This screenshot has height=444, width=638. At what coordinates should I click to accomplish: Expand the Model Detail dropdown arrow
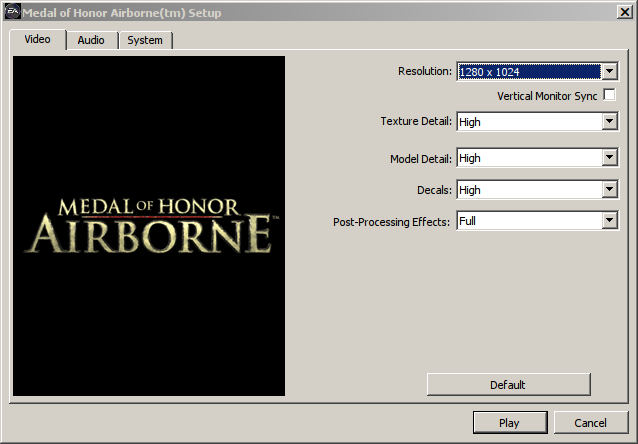pyautogui.click(x=609, y=157)
